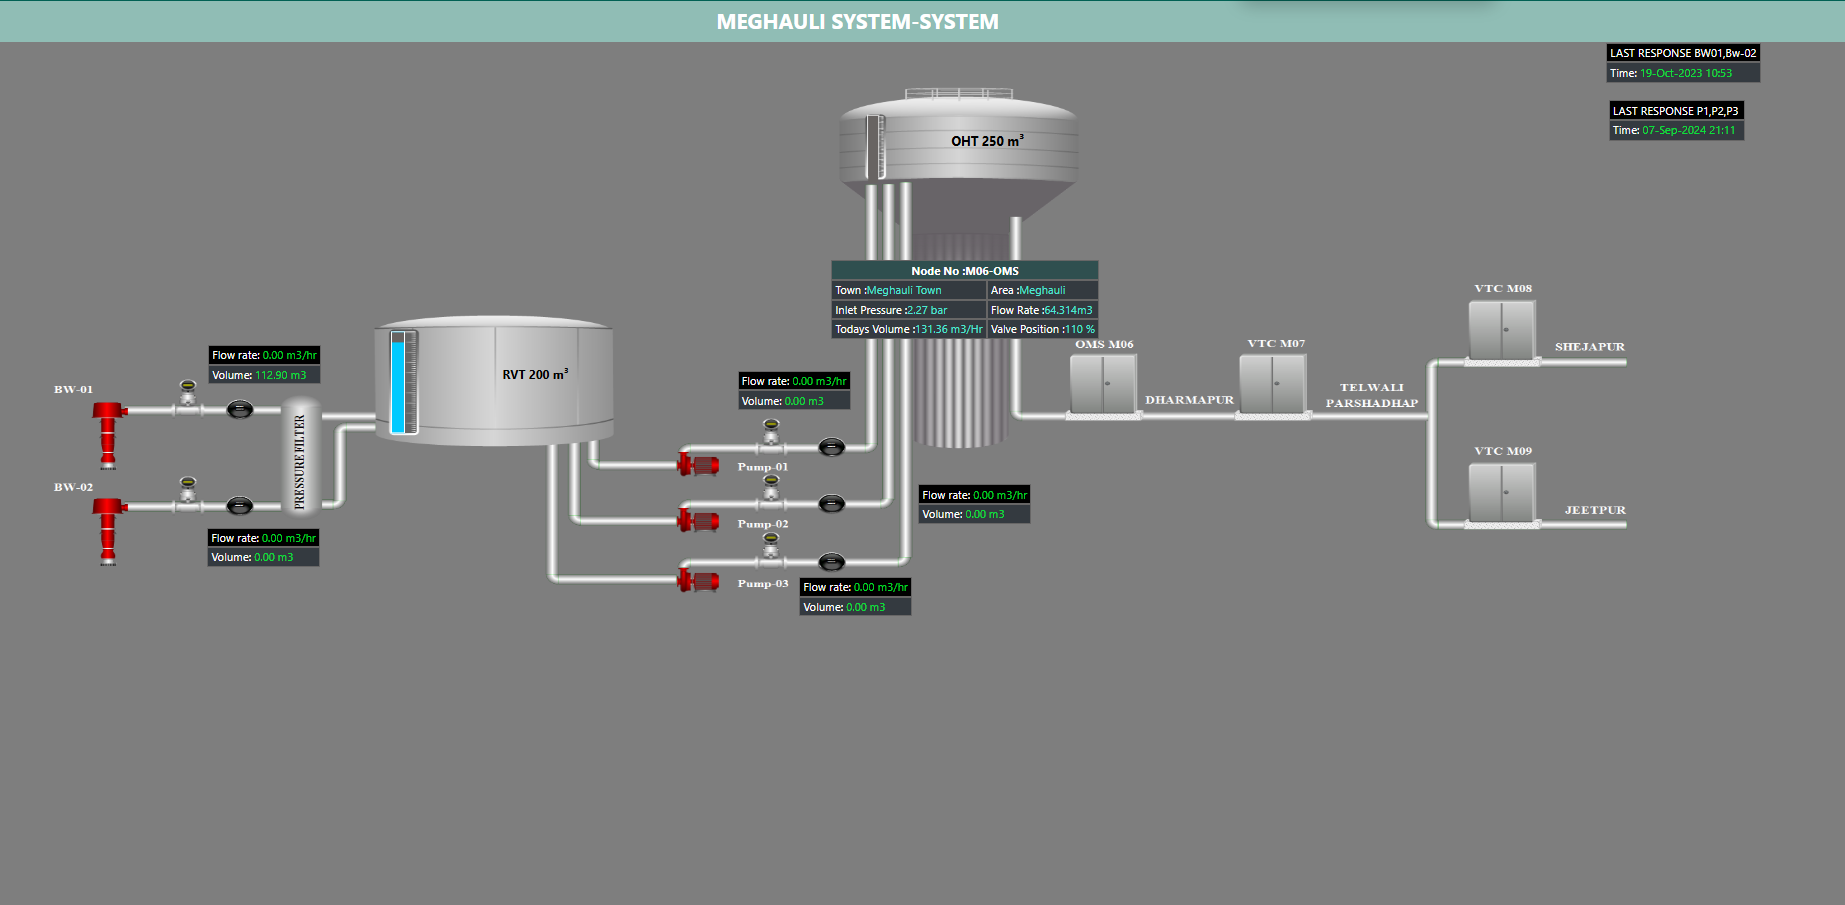Viewport: 1845px width, 905px height.
Task: Open the OMS M06 cabinet
Action: (1103, 384)
